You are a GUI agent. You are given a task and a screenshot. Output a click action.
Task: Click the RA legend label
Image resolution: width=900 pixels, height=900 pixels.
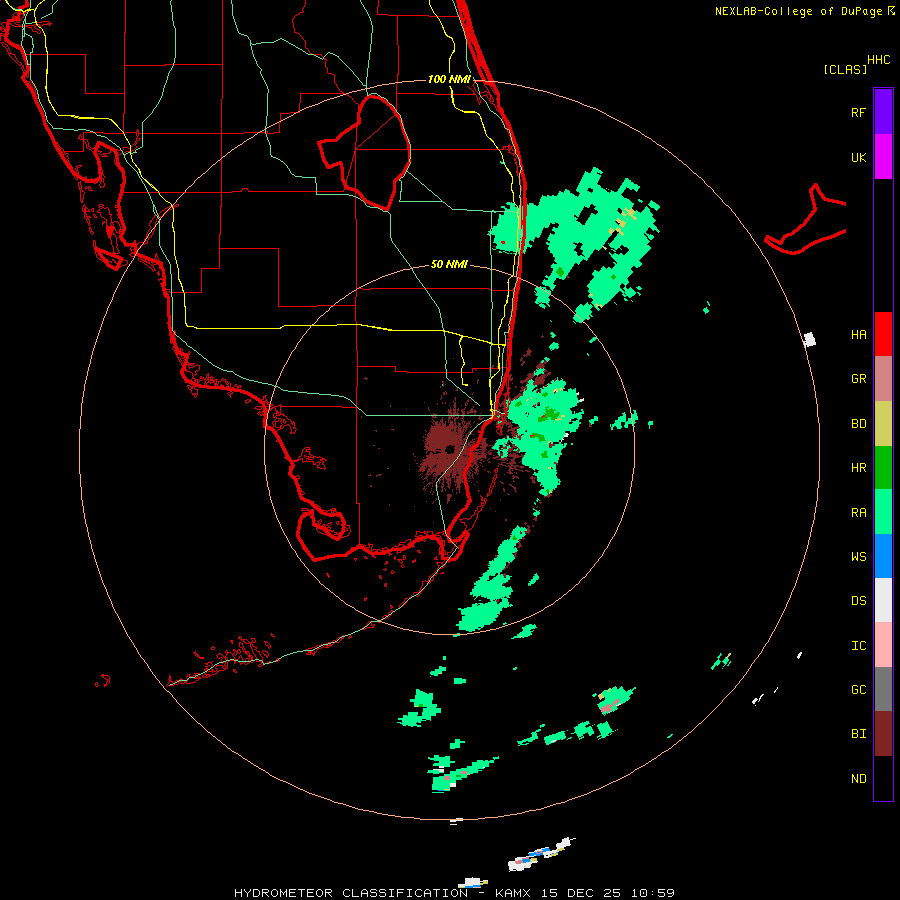(858, 513)
